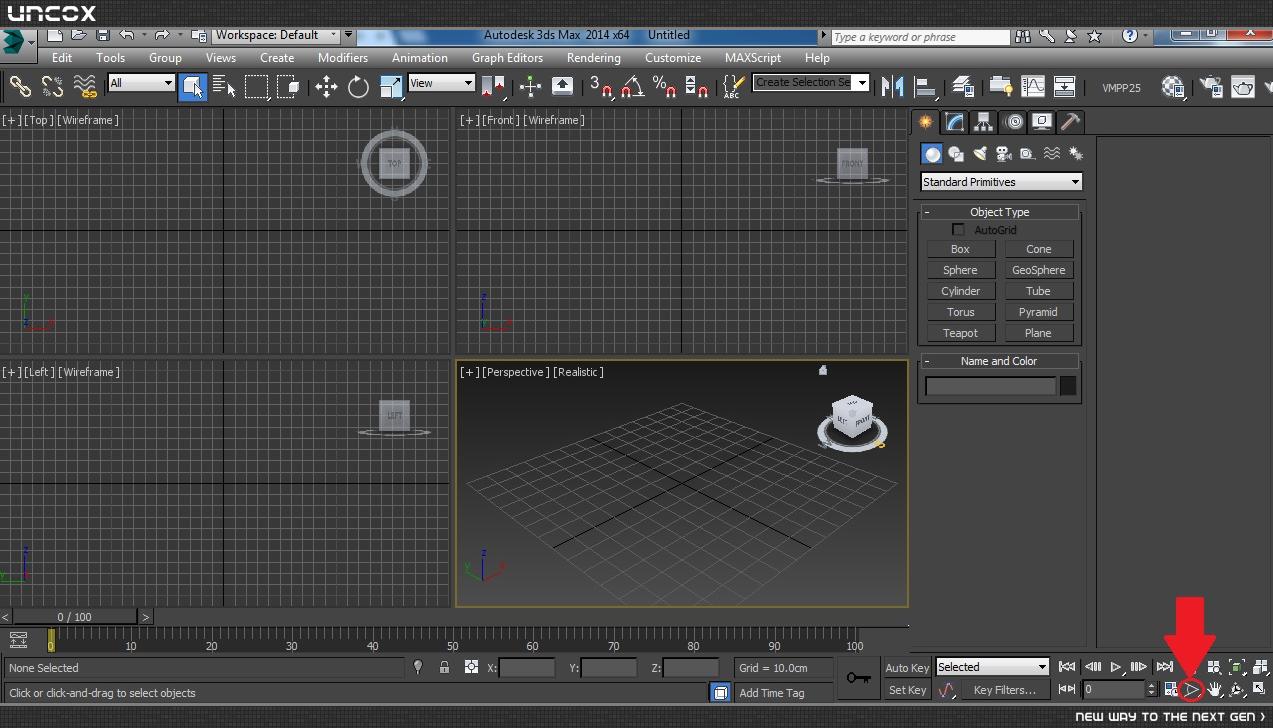1273x728 pixels.
Task: Click Use Pivot Point Center icon
Action: pos(493,87)
